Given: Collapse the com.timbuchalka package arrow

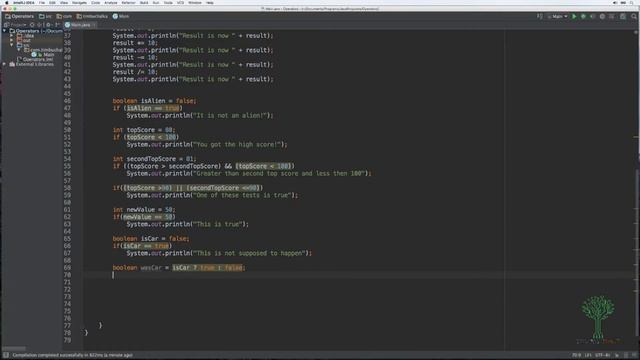Looking at the screenshot, I should tap(19, 50).
